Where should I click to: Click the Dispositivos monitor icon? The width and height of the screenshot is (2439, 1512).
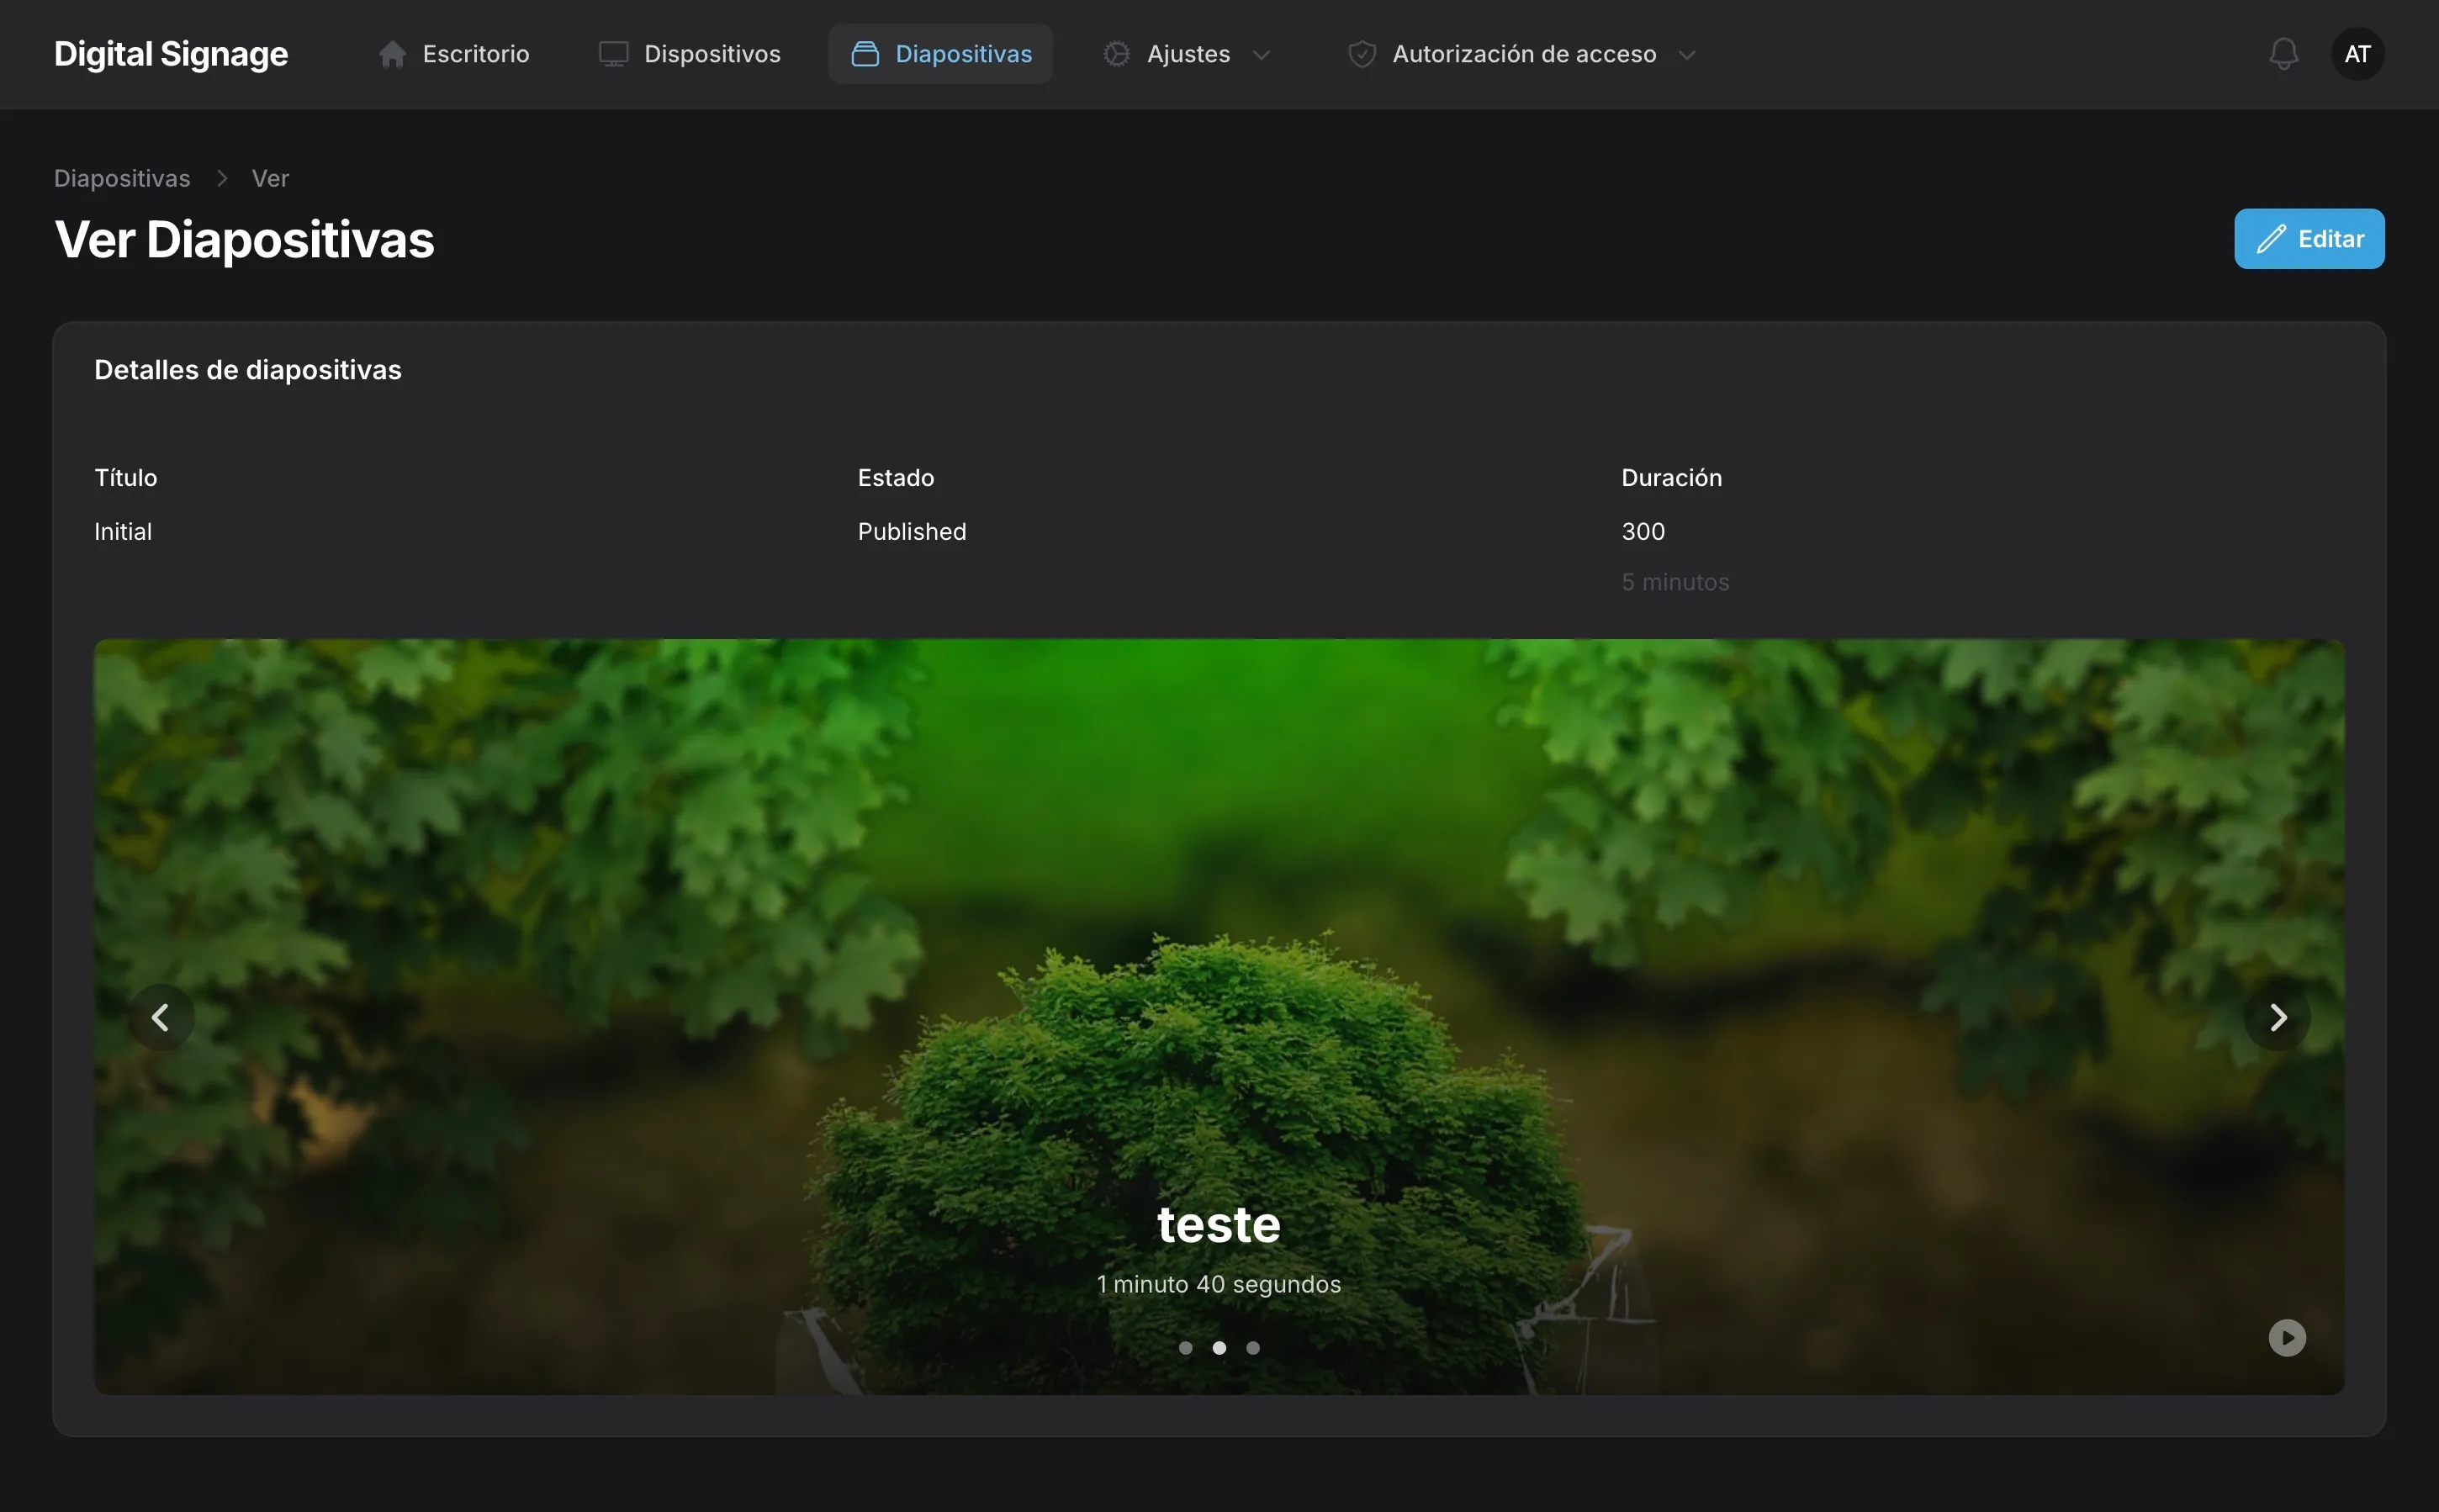tap(613, 54)
